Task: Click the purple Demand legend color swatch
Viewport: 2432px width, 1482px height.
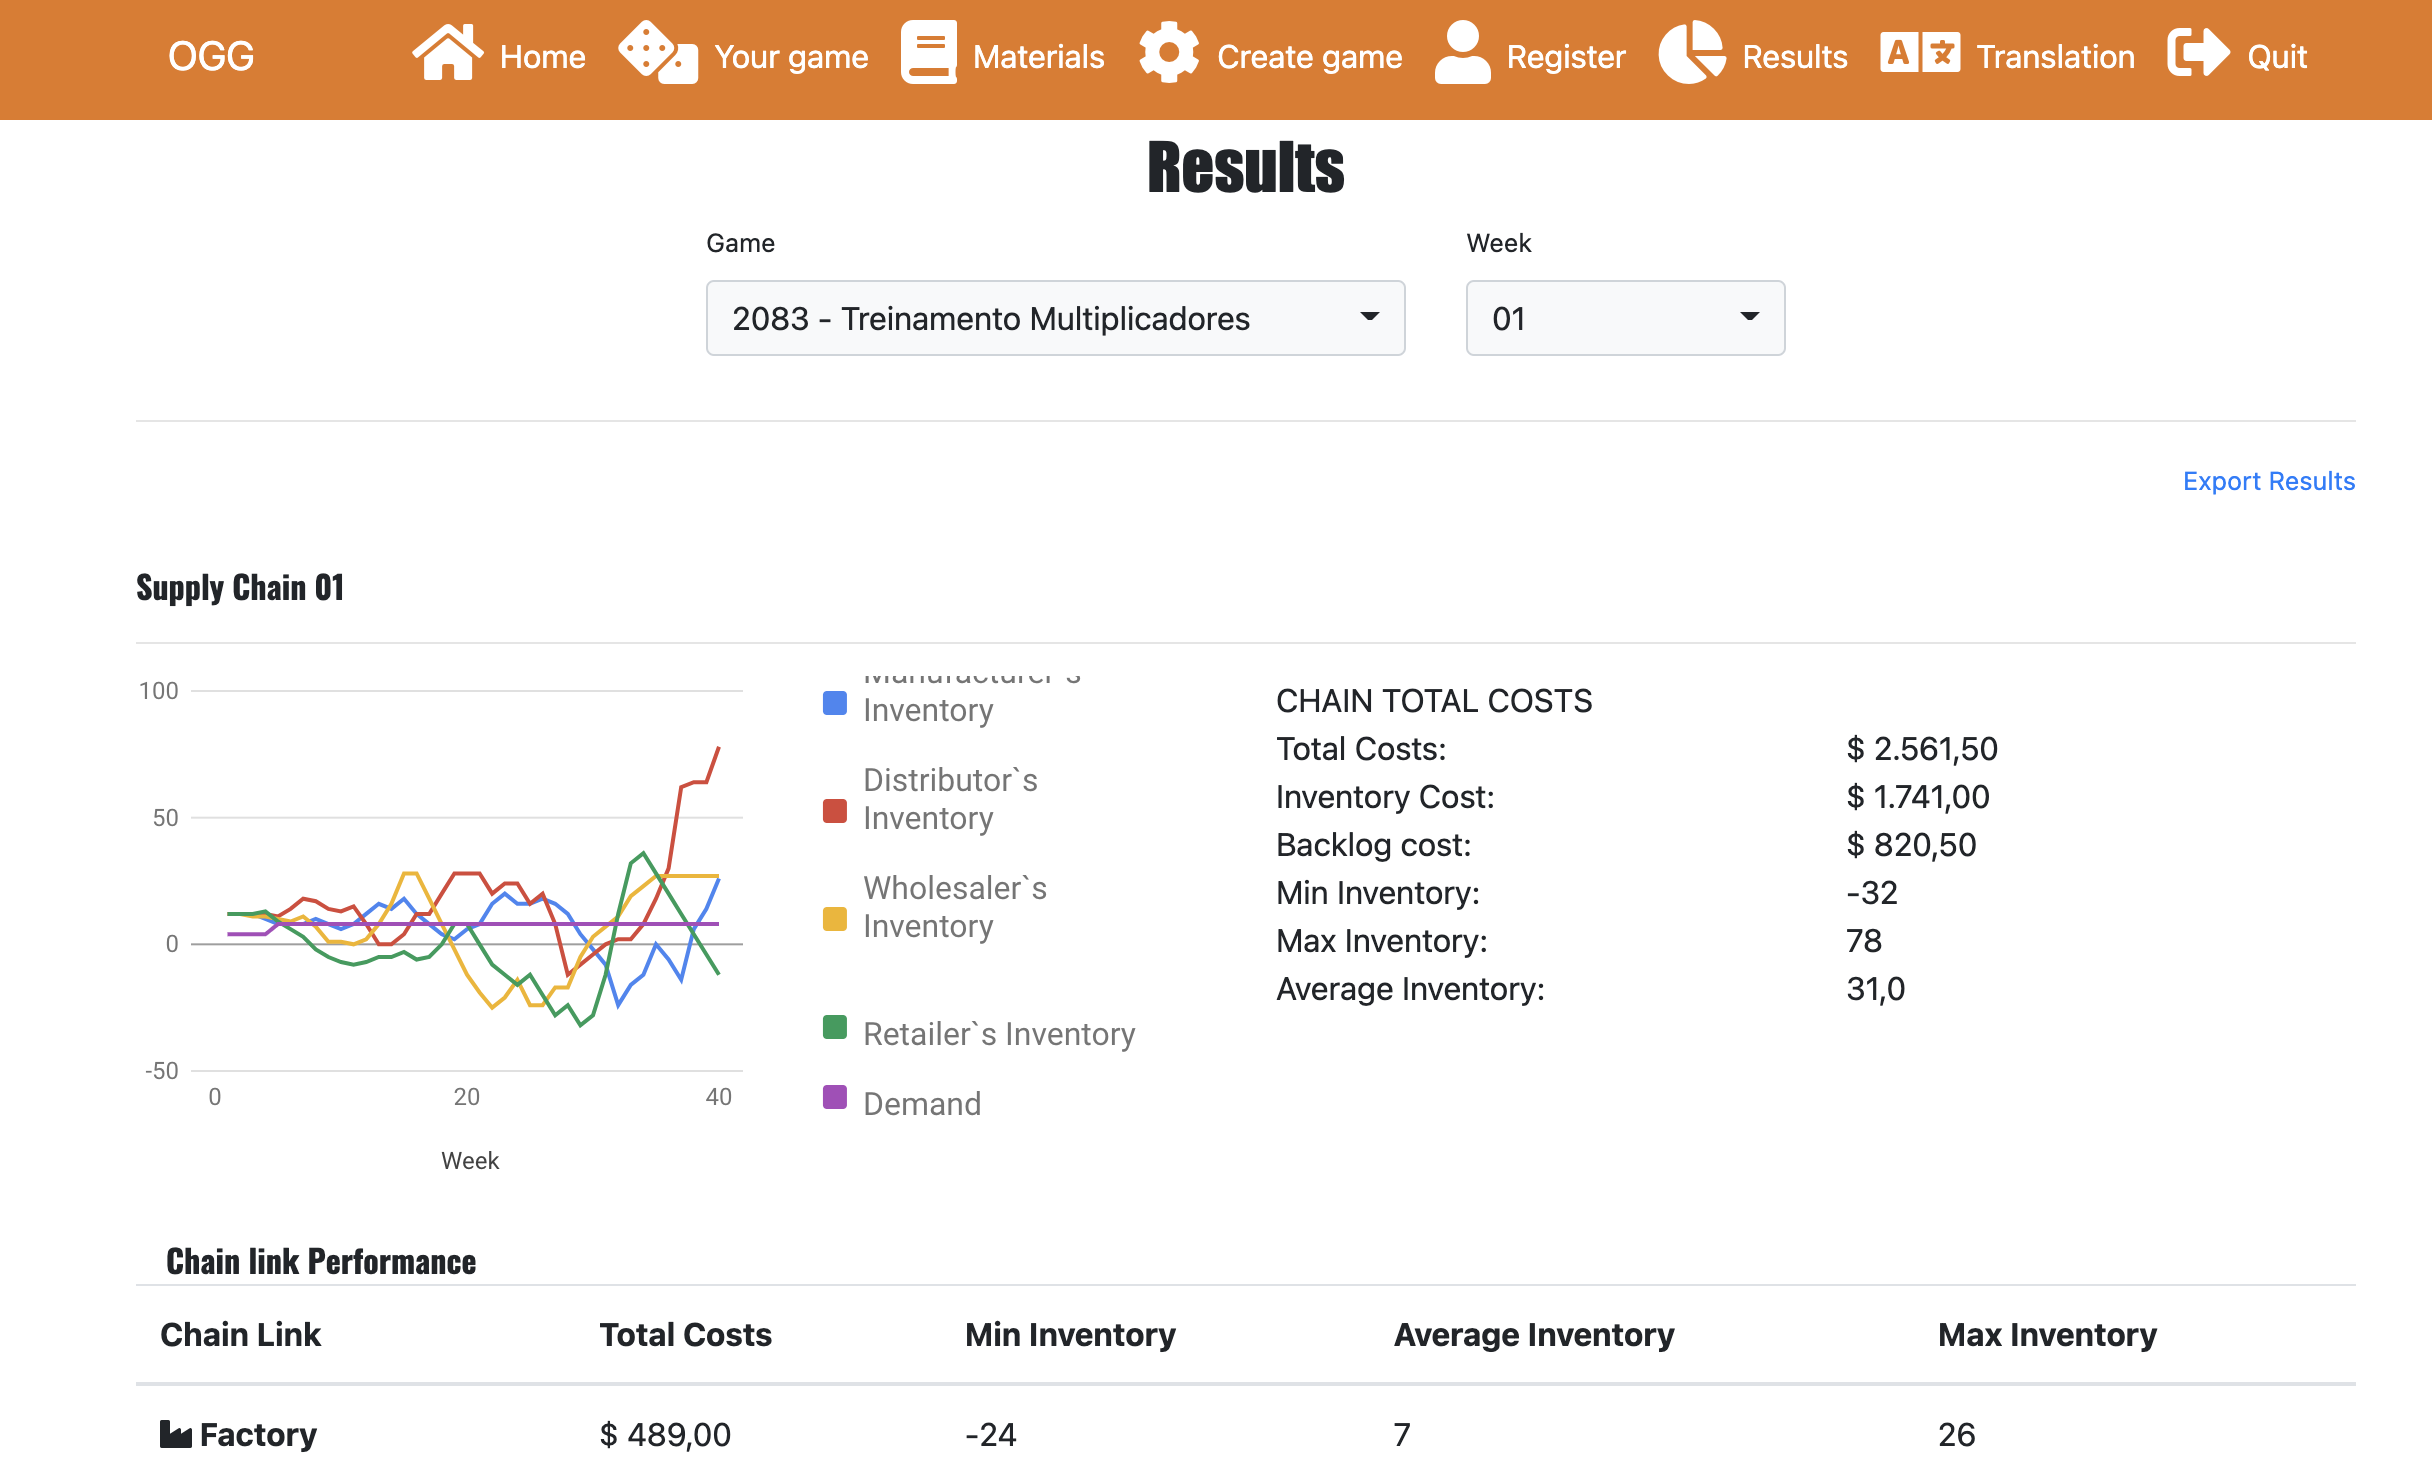Action: 834,1097
